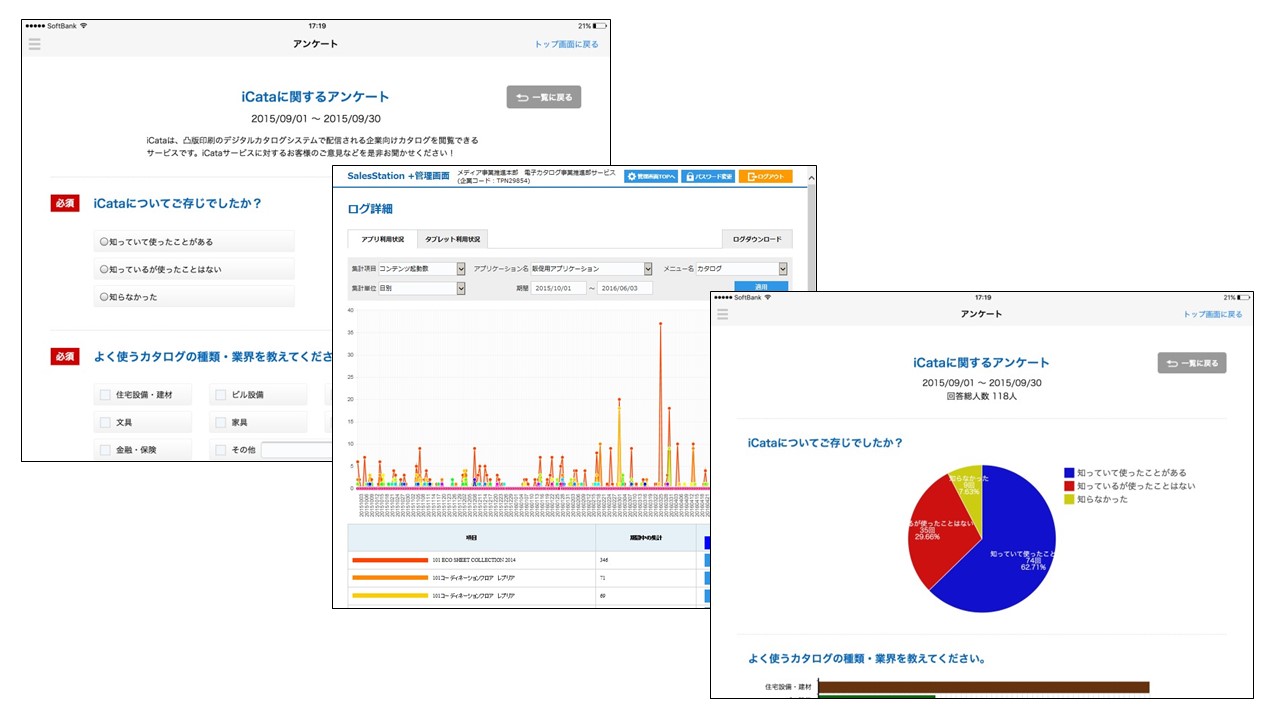Check the 文具 checkbox
Viewport: 1280px width, 720px height.
click(x=105, y=423)
